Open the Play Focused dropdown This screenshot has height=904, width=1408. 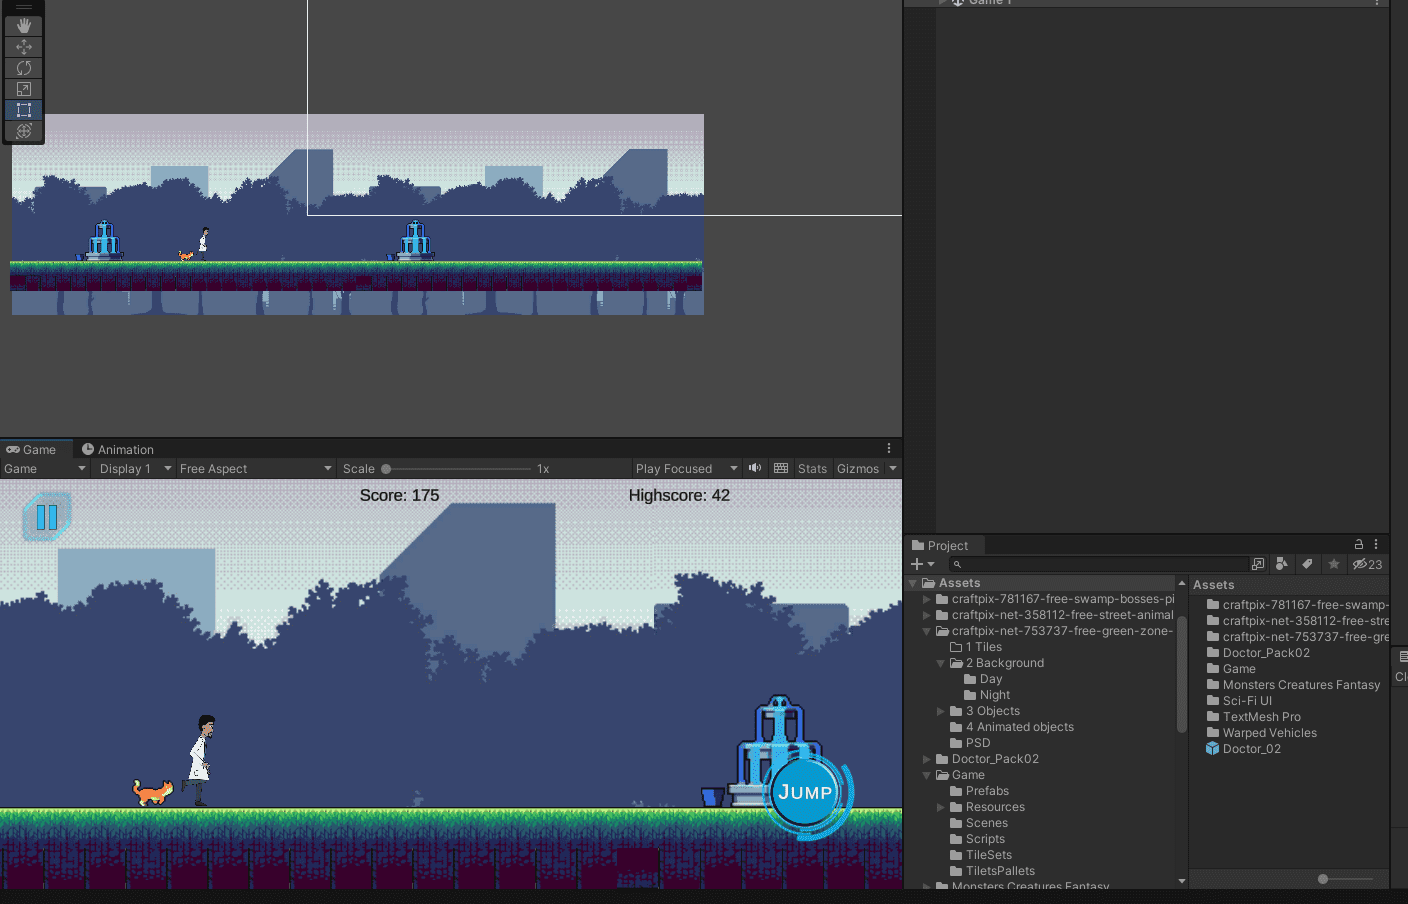coord(686,469)
